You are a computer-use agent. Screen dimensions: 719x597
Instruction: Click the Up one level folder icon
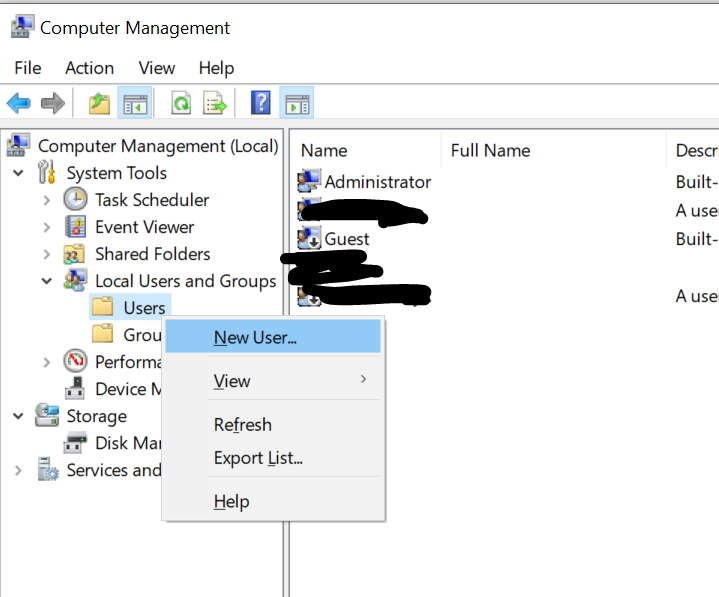coord(99,103)
